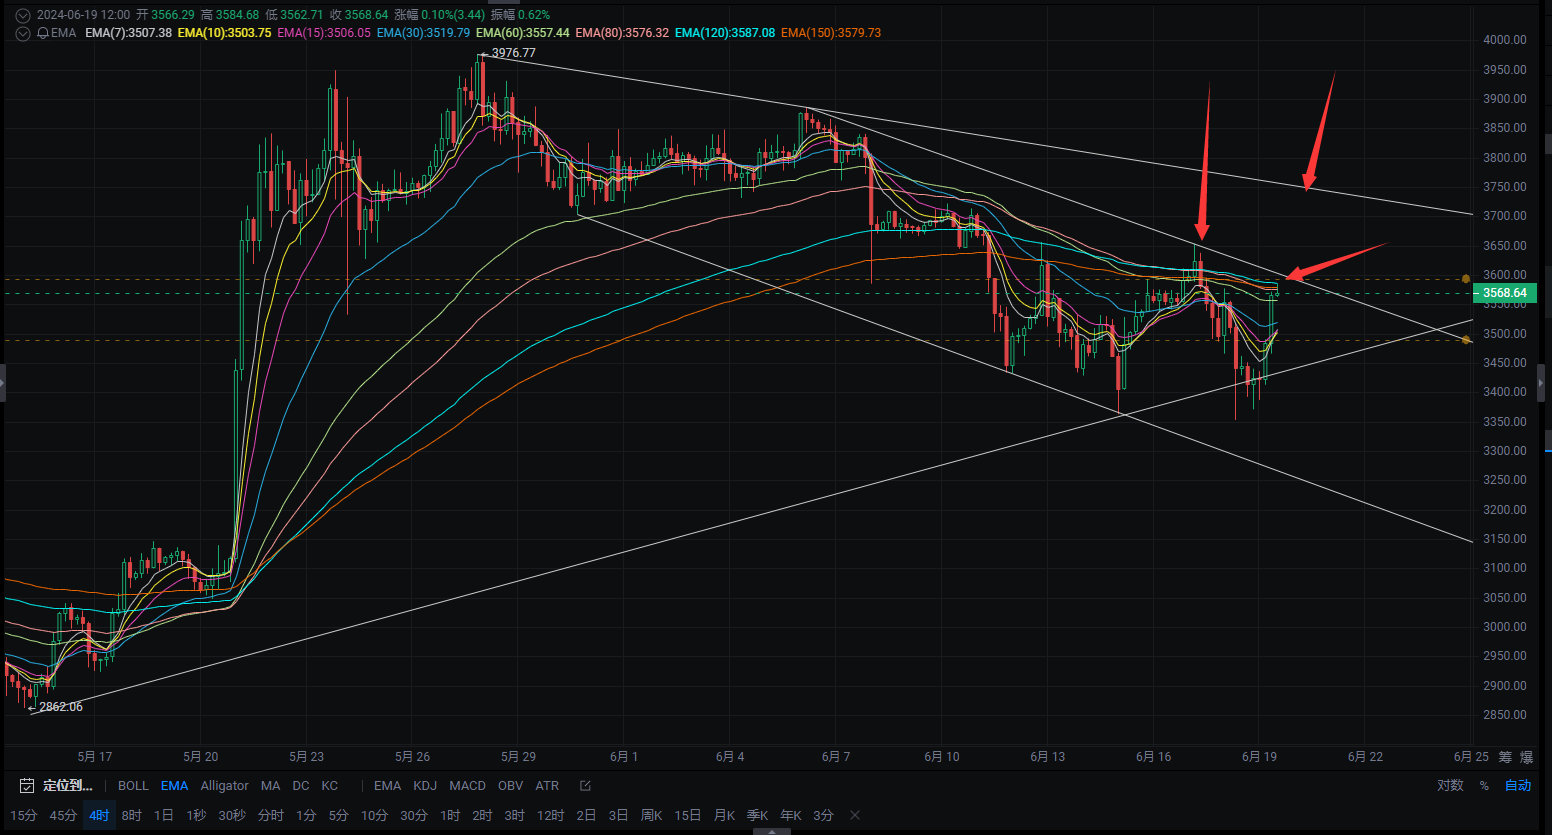Click the pink EMA(80):3576.32 legend label
The height and width of the screenshot is (835, 1552).
(622, 33)
